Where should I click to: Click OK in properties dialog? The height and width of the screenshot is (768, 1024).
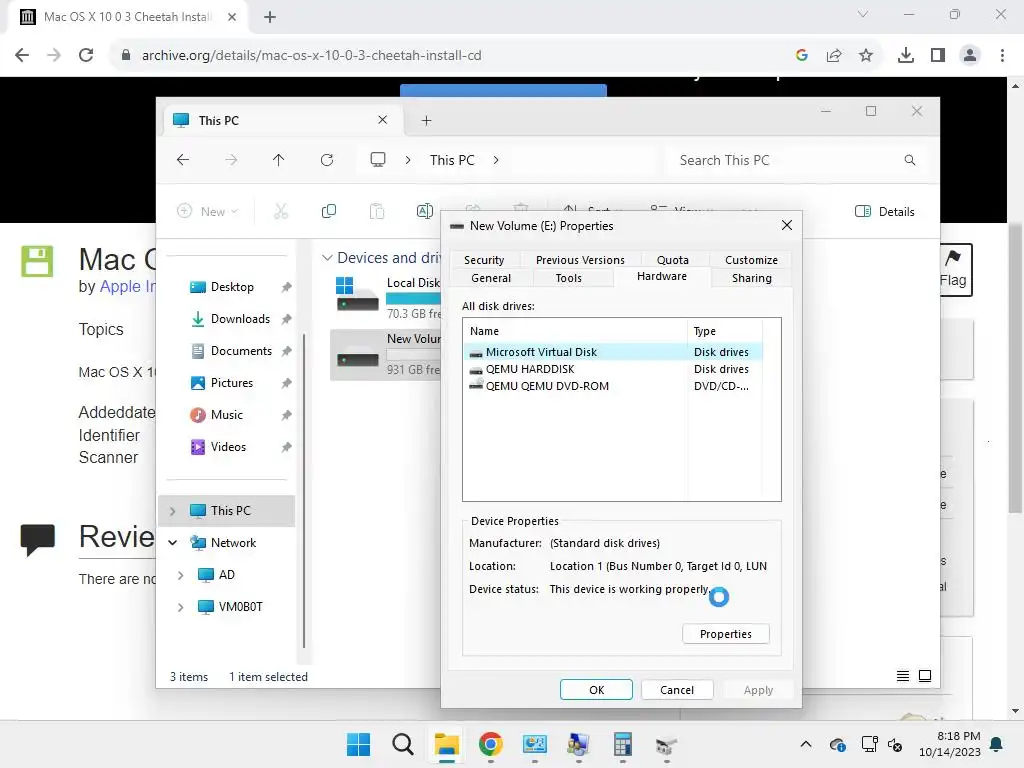(596, 690)
